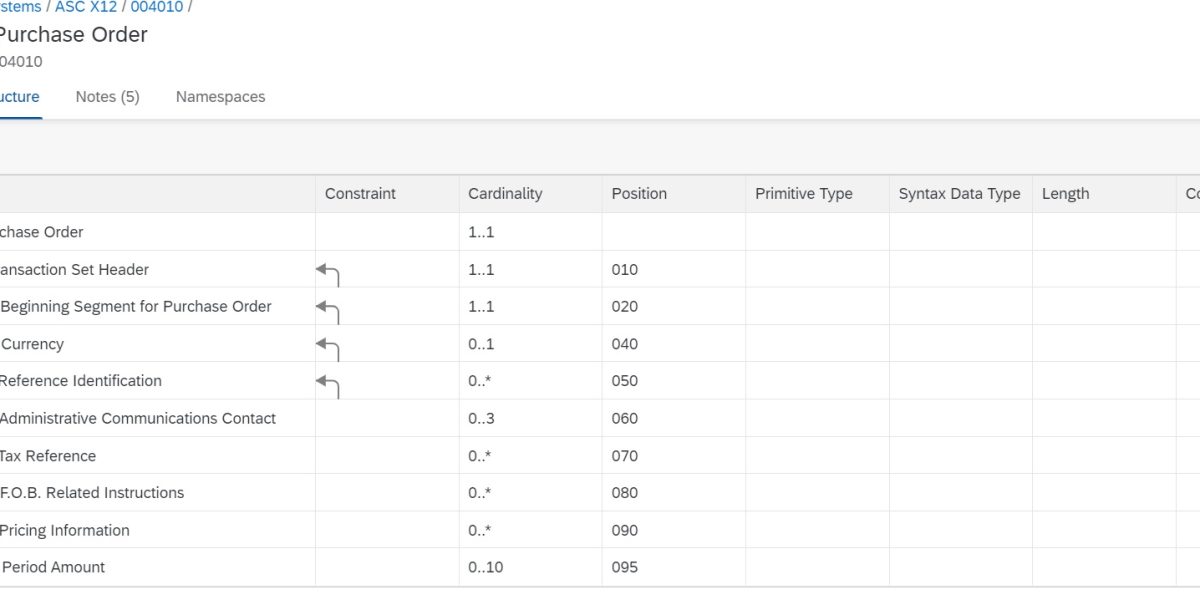Screen dimensions: 1200x600
Task: Switch to the Namespaces tab
Action: [x=220, y=97]
